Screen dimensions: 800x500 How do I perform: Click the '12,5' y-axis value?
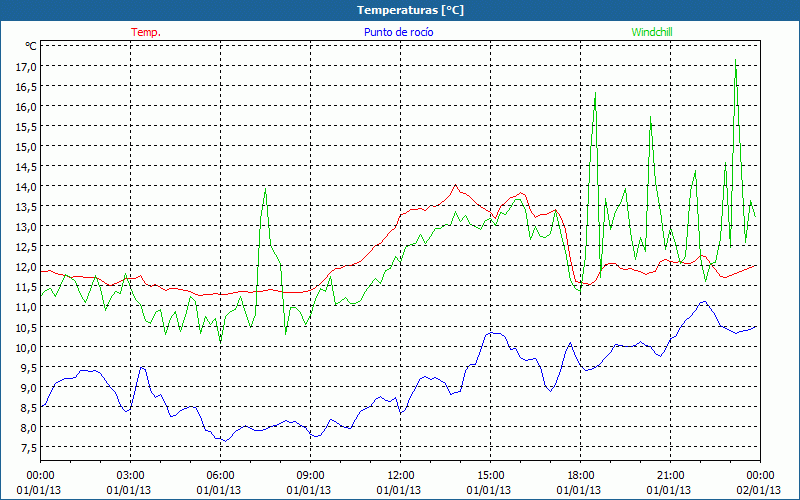[x=27, y=247]
